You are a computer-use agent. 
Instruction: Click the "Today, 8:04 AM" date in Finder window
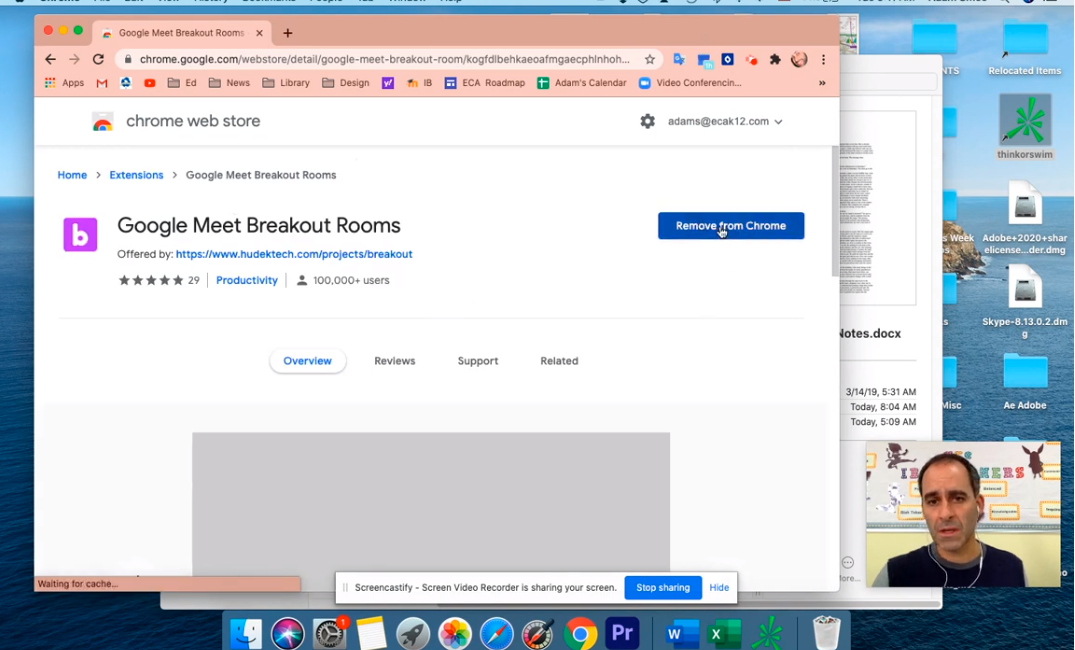click(x=883, y=407)
